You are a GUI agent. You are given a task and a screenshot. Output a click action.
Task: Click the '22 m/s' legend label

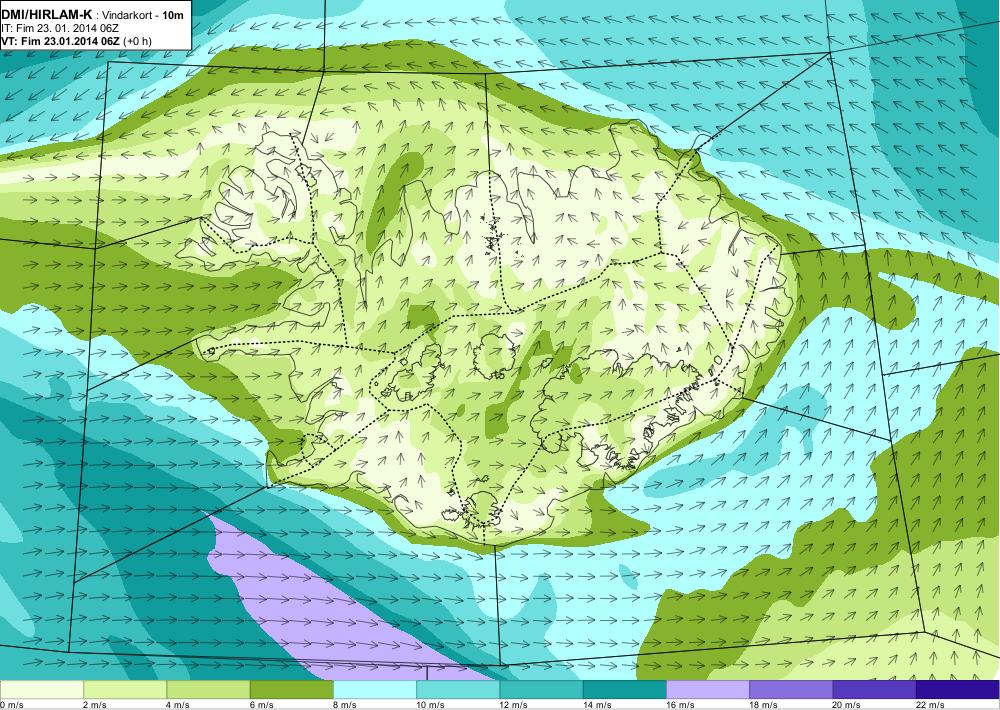coord(930,705)
